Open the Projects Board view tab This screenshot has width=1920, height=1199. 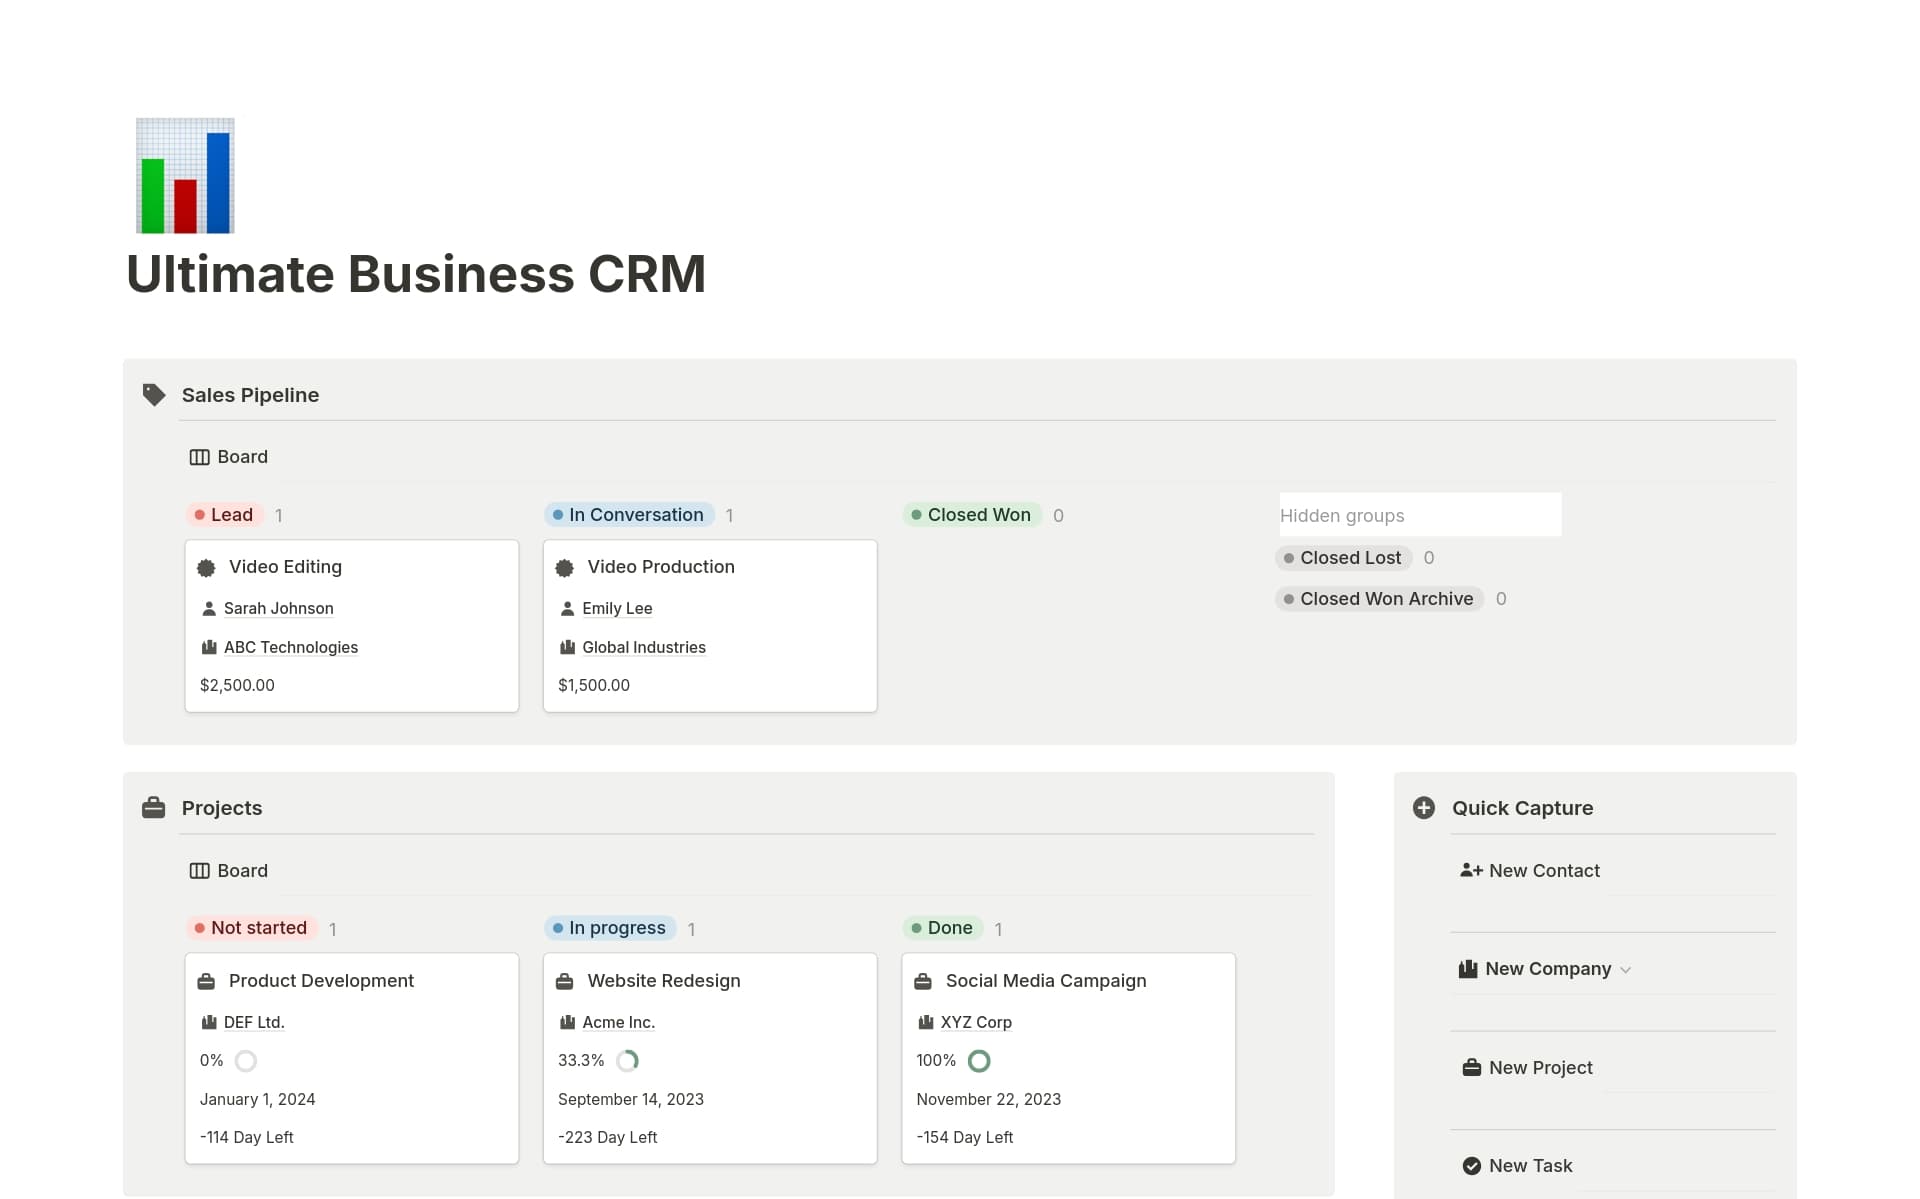tap(229, 871)
